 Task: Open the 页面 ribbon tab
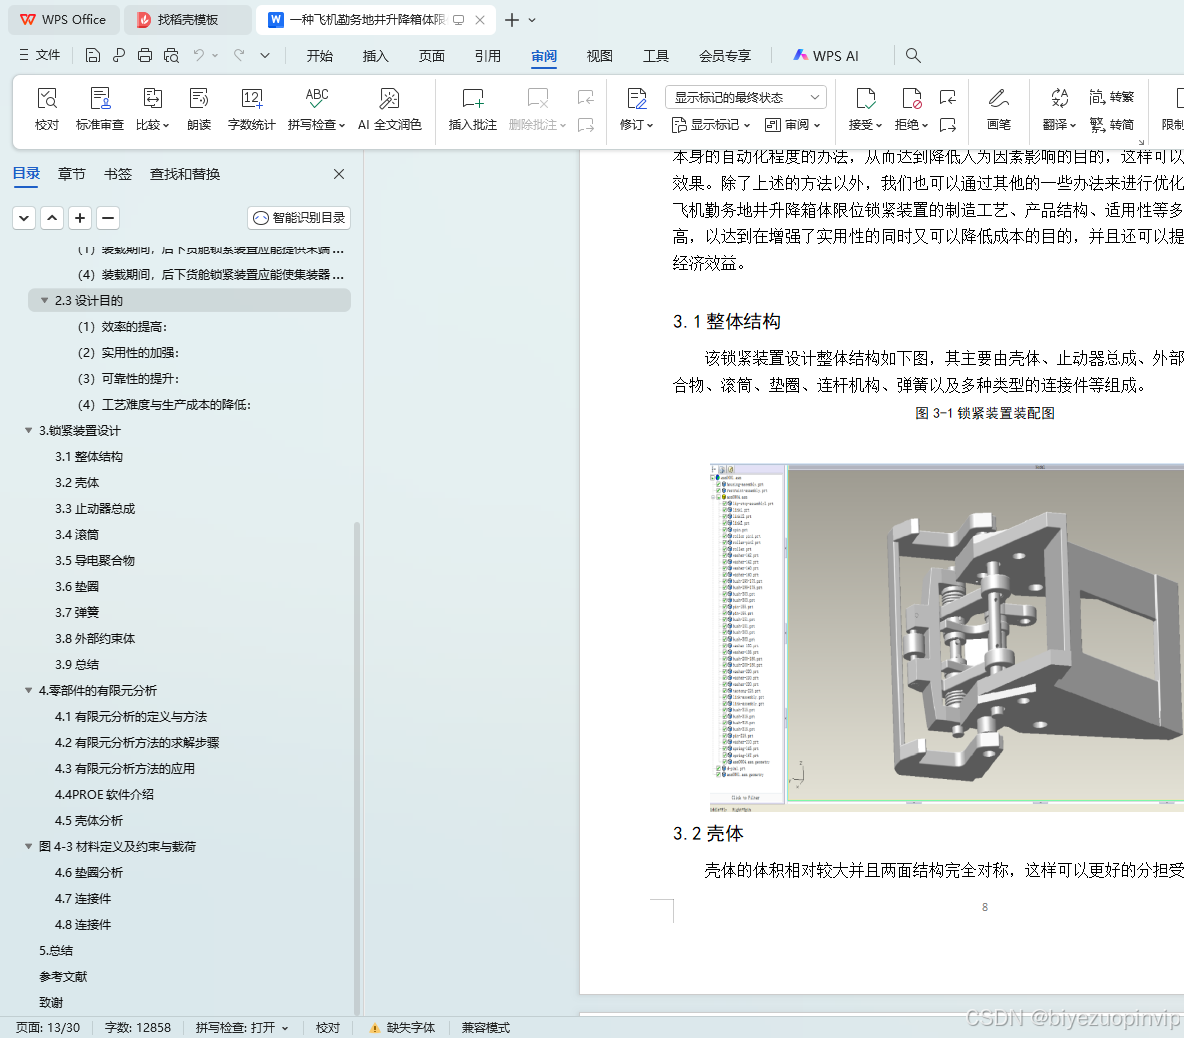coord(431,56)
